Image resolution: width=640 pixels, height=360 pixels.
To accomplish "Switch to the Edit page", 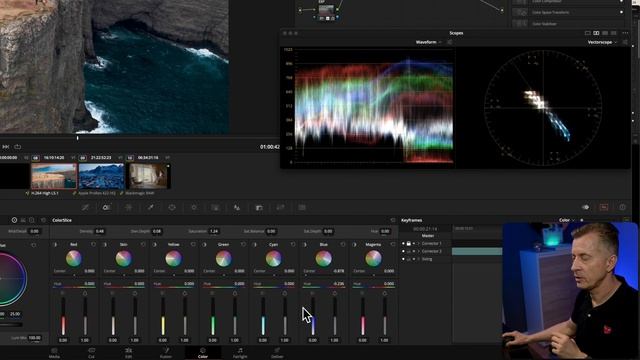I will click(x=129, y=353).
